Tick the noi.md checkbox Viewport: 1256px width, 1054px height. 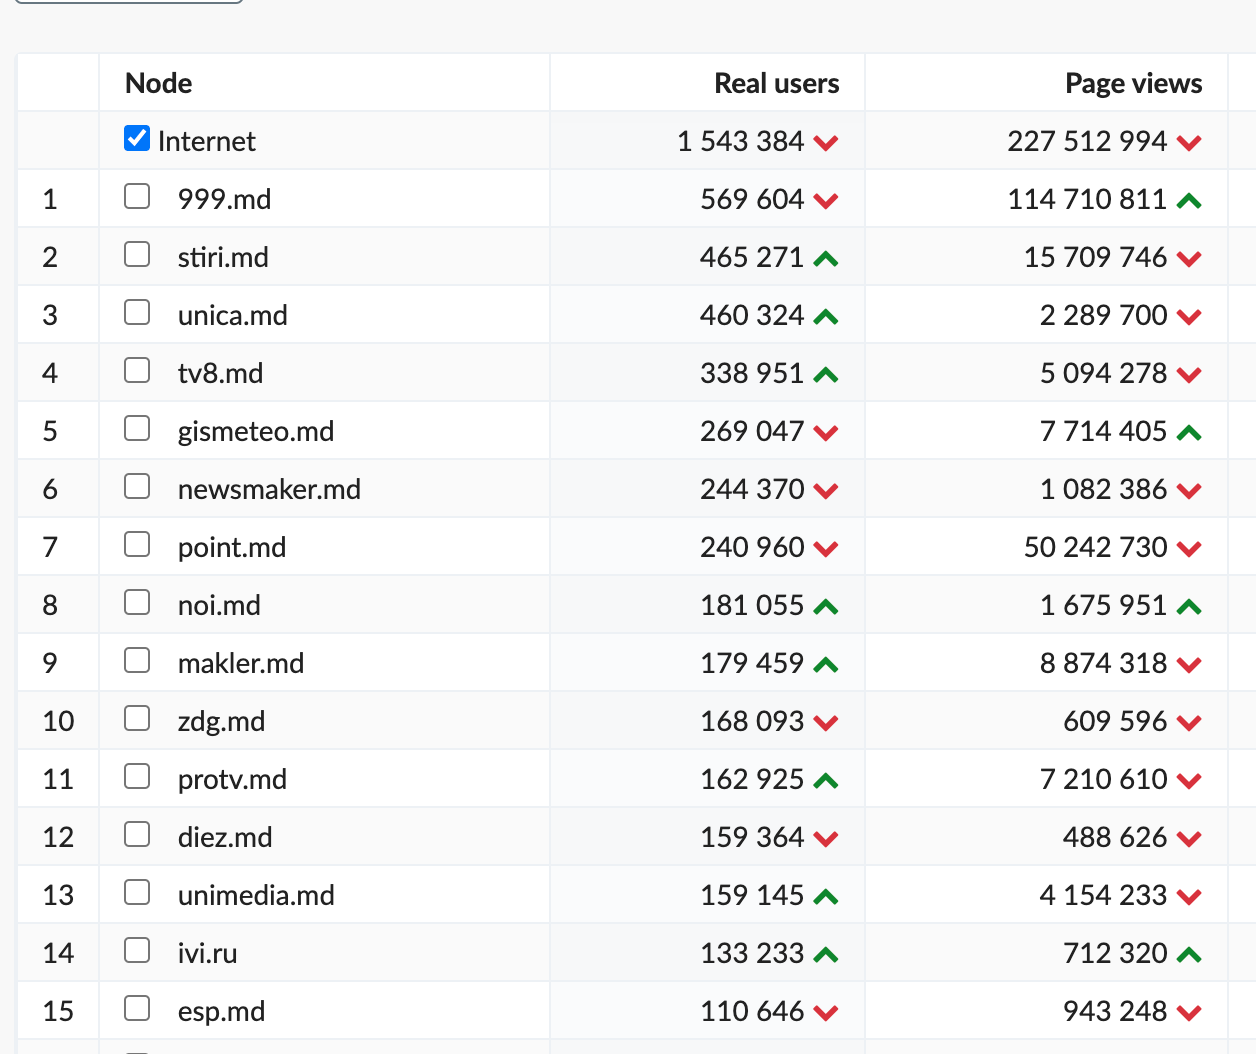(137, 602)
